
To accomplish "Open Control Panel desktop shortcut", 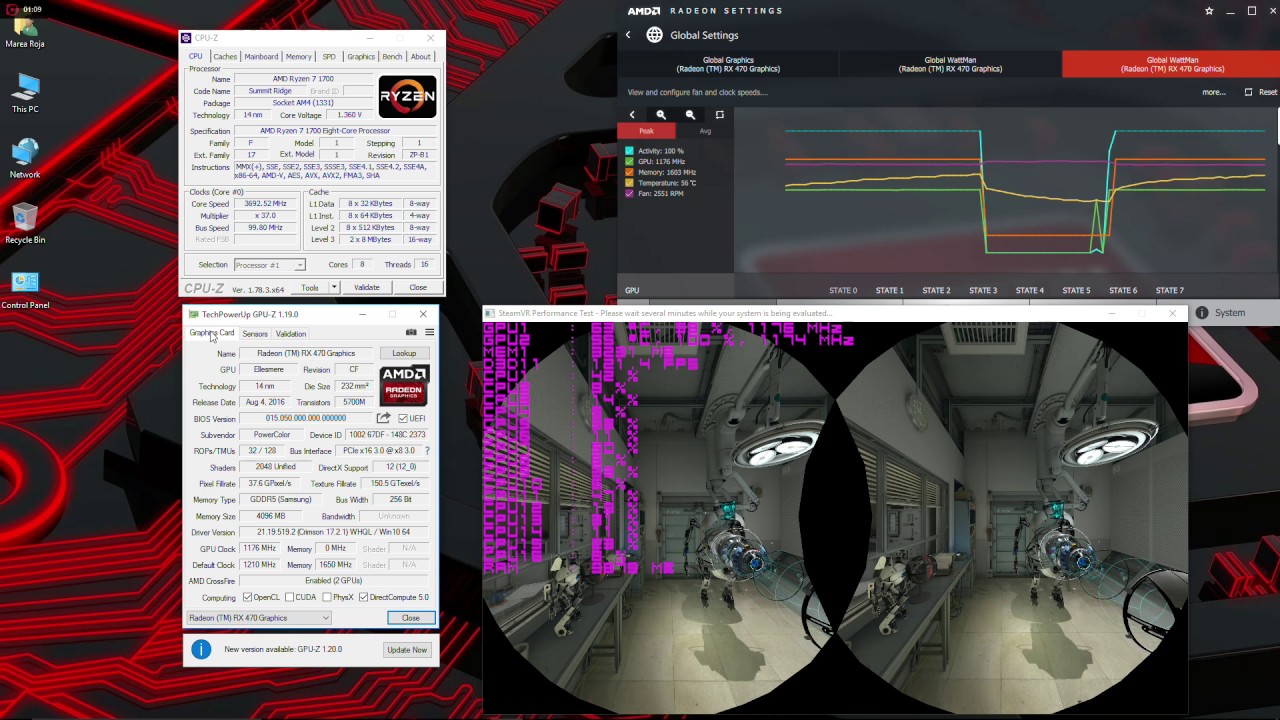I will tap(25, 290).
